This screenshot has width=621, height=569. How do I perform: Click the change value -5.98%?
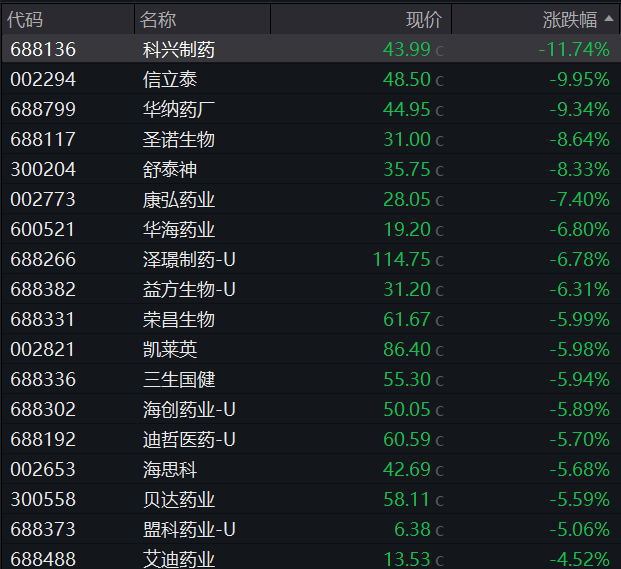[x=579, y=350]
